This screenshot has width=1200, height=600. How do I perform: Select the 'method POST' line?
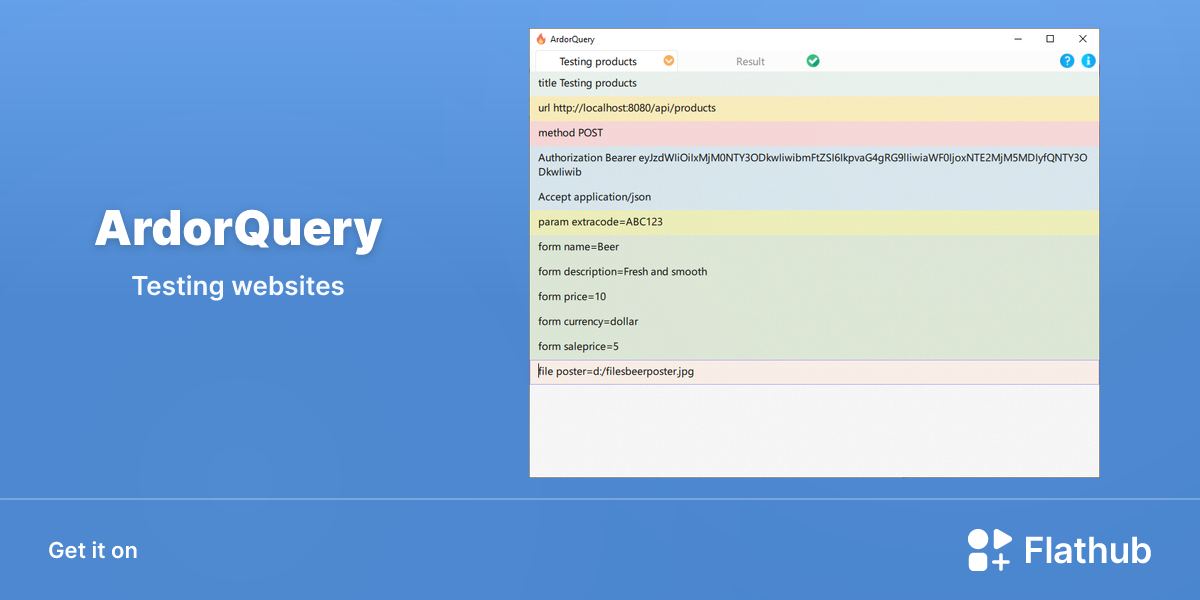click(814, 133)
